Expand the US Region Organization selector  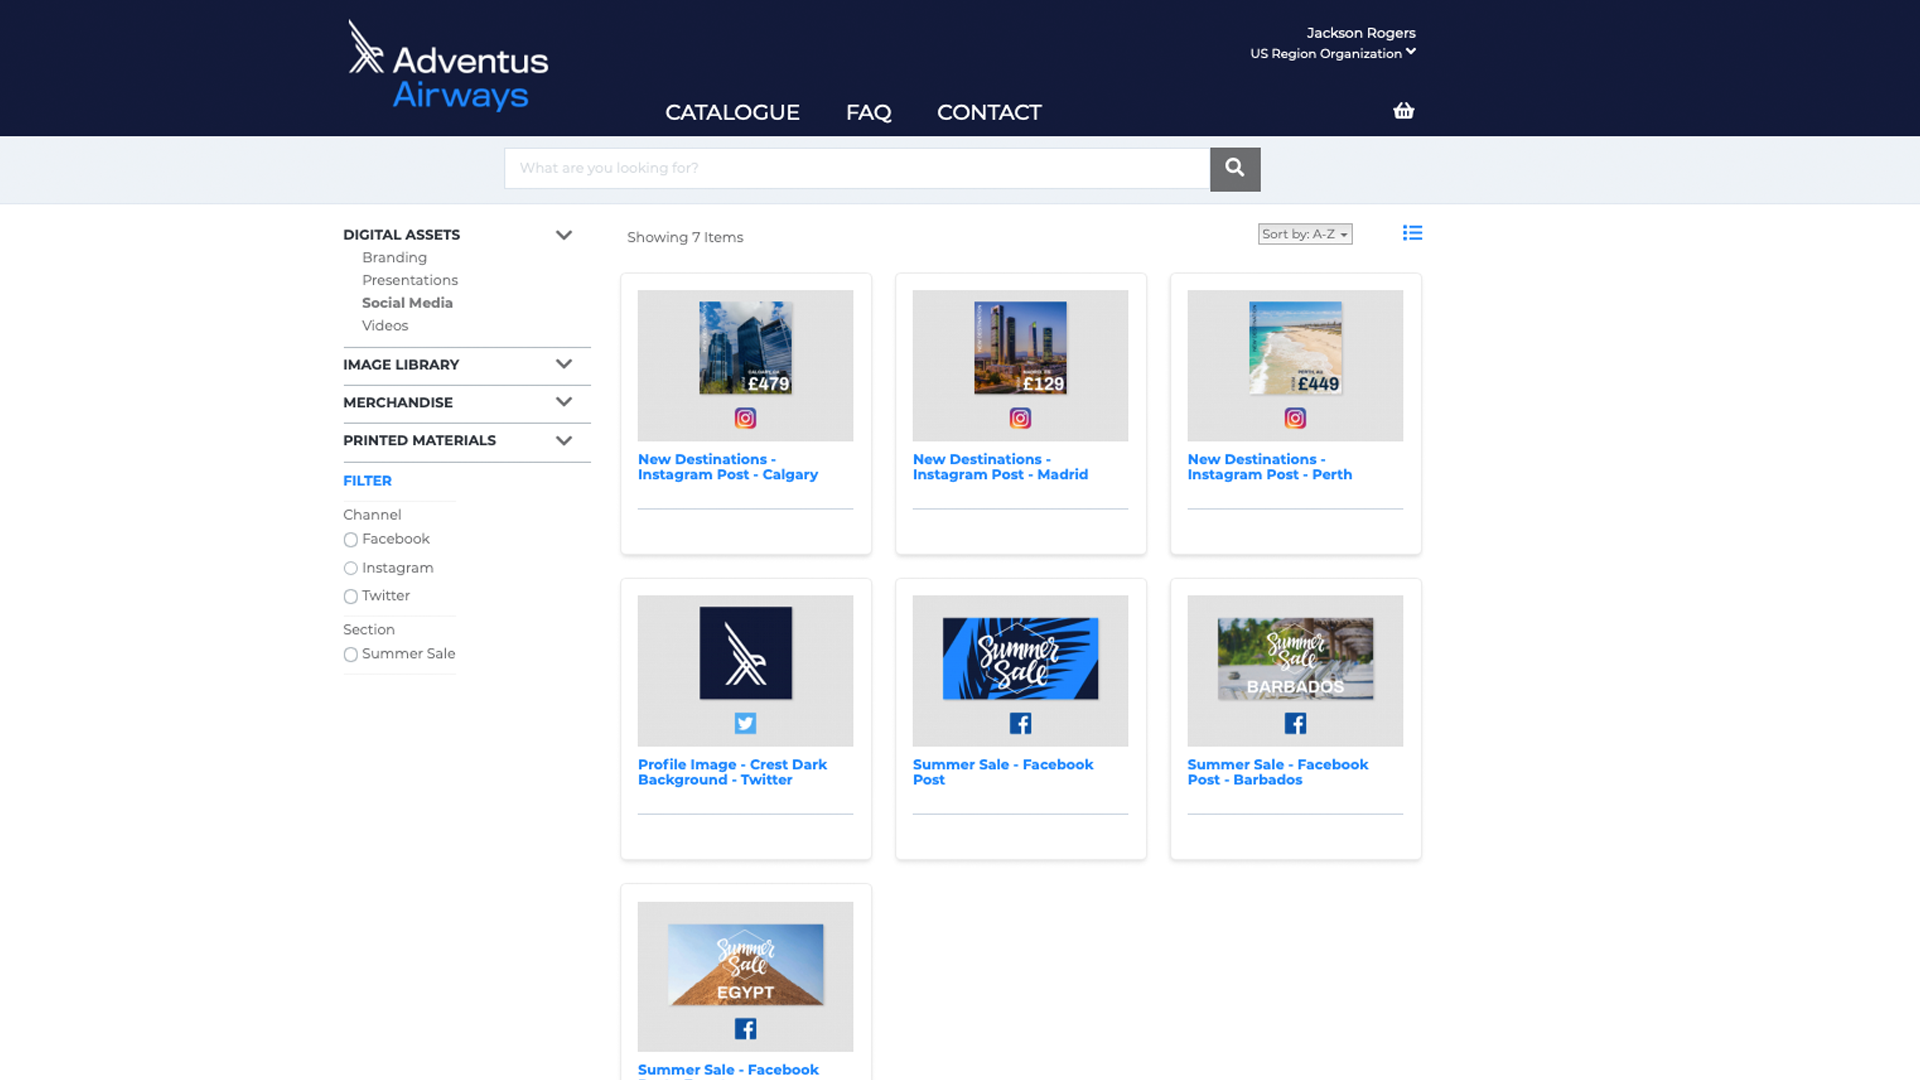coord(1333,53)
